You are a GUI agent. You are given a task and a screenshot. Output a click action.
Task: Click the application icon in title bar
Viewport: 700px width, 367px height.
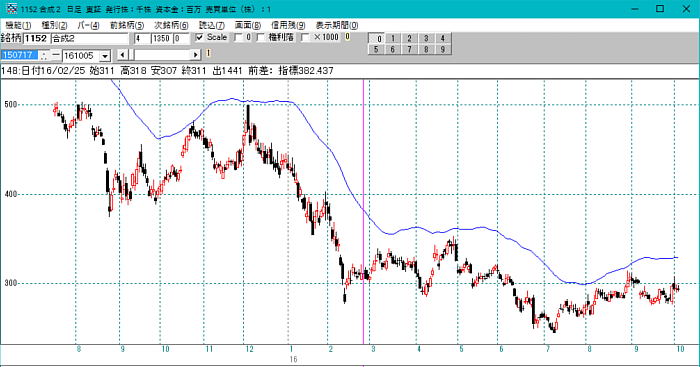point(12,9)
